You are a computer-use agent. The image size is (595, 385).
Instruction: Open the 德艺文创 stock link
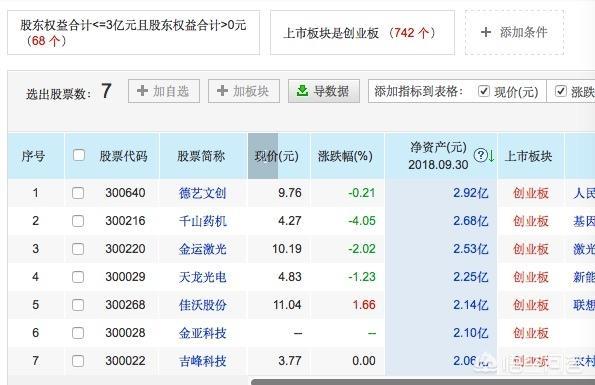pos(202,193)
